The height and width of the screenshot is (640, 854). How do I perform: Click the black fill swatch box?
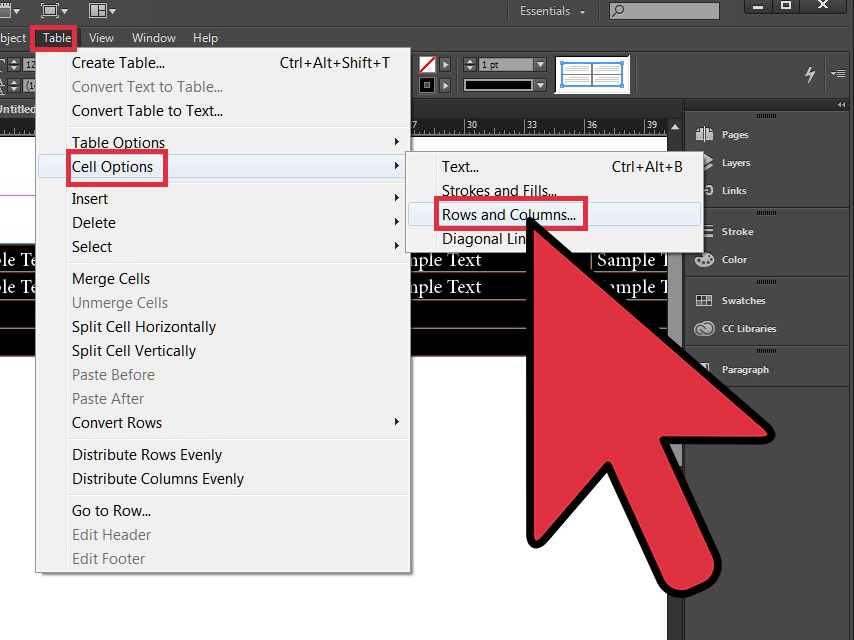coord(427,86)
